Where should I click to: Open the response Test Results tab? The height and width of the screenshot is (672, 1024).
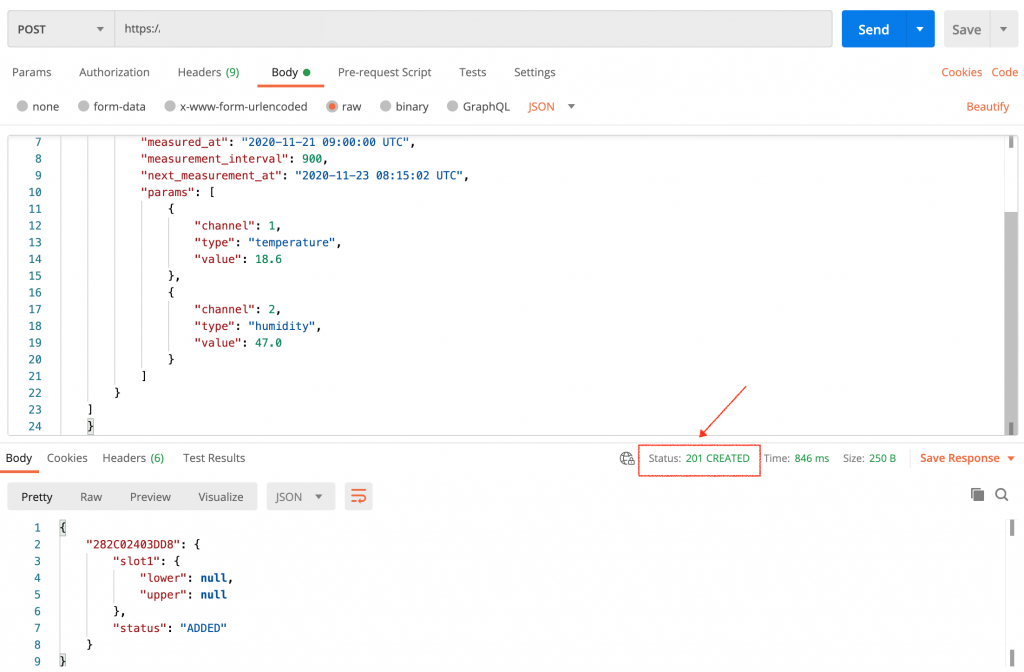[x=214, y=458]
